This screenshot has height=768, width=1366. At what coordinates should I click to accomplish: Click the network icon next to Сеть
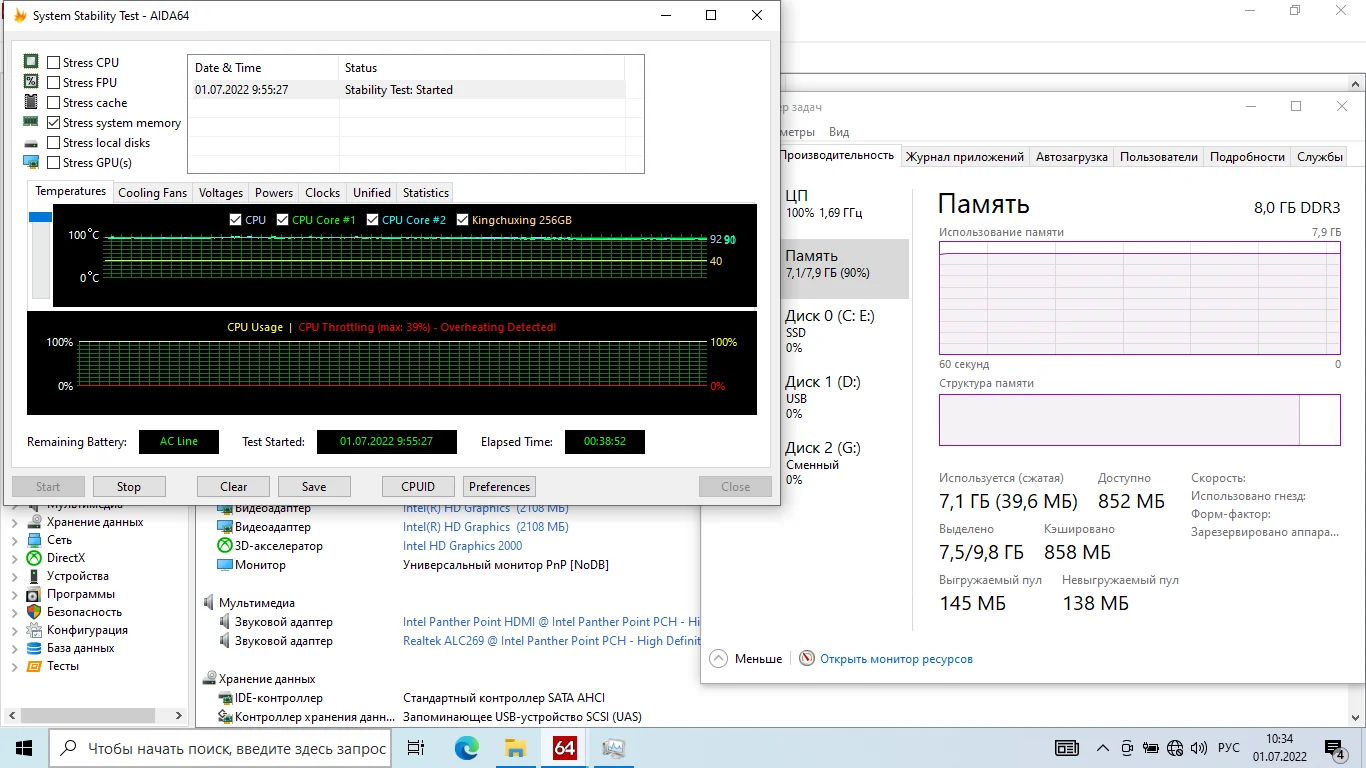pos(34,540)
